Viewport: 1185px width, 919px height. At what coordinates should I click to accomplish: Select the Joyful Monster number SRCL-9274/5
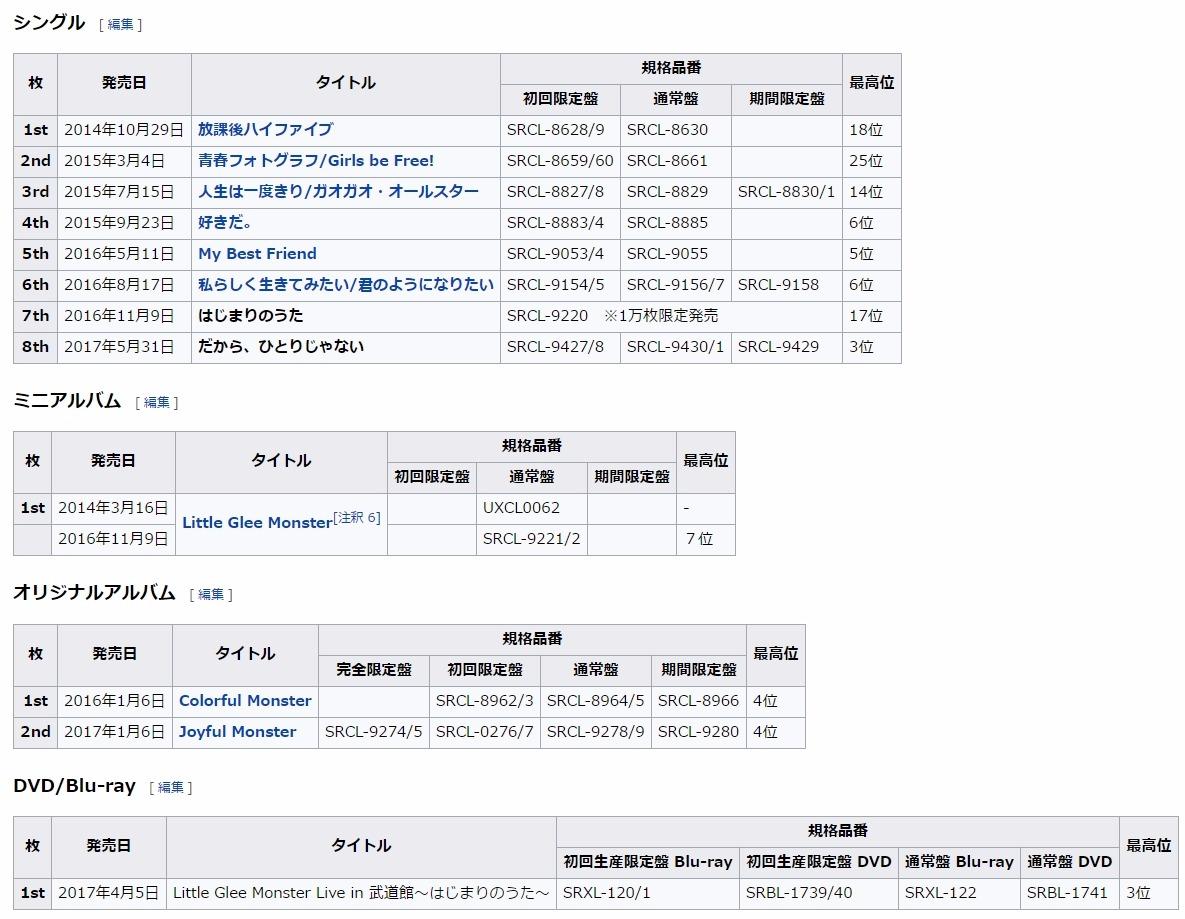pyautogui.click(x=373, y=732)
